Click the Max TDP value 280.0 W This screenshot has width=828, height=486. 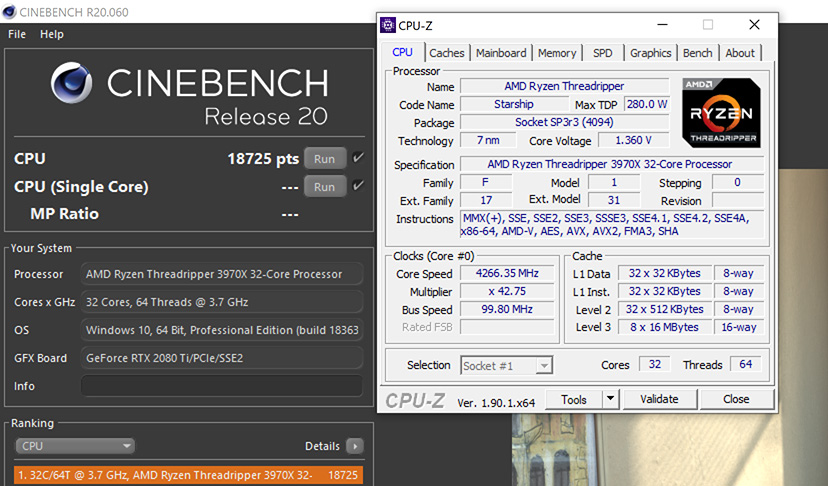[647, 104]
